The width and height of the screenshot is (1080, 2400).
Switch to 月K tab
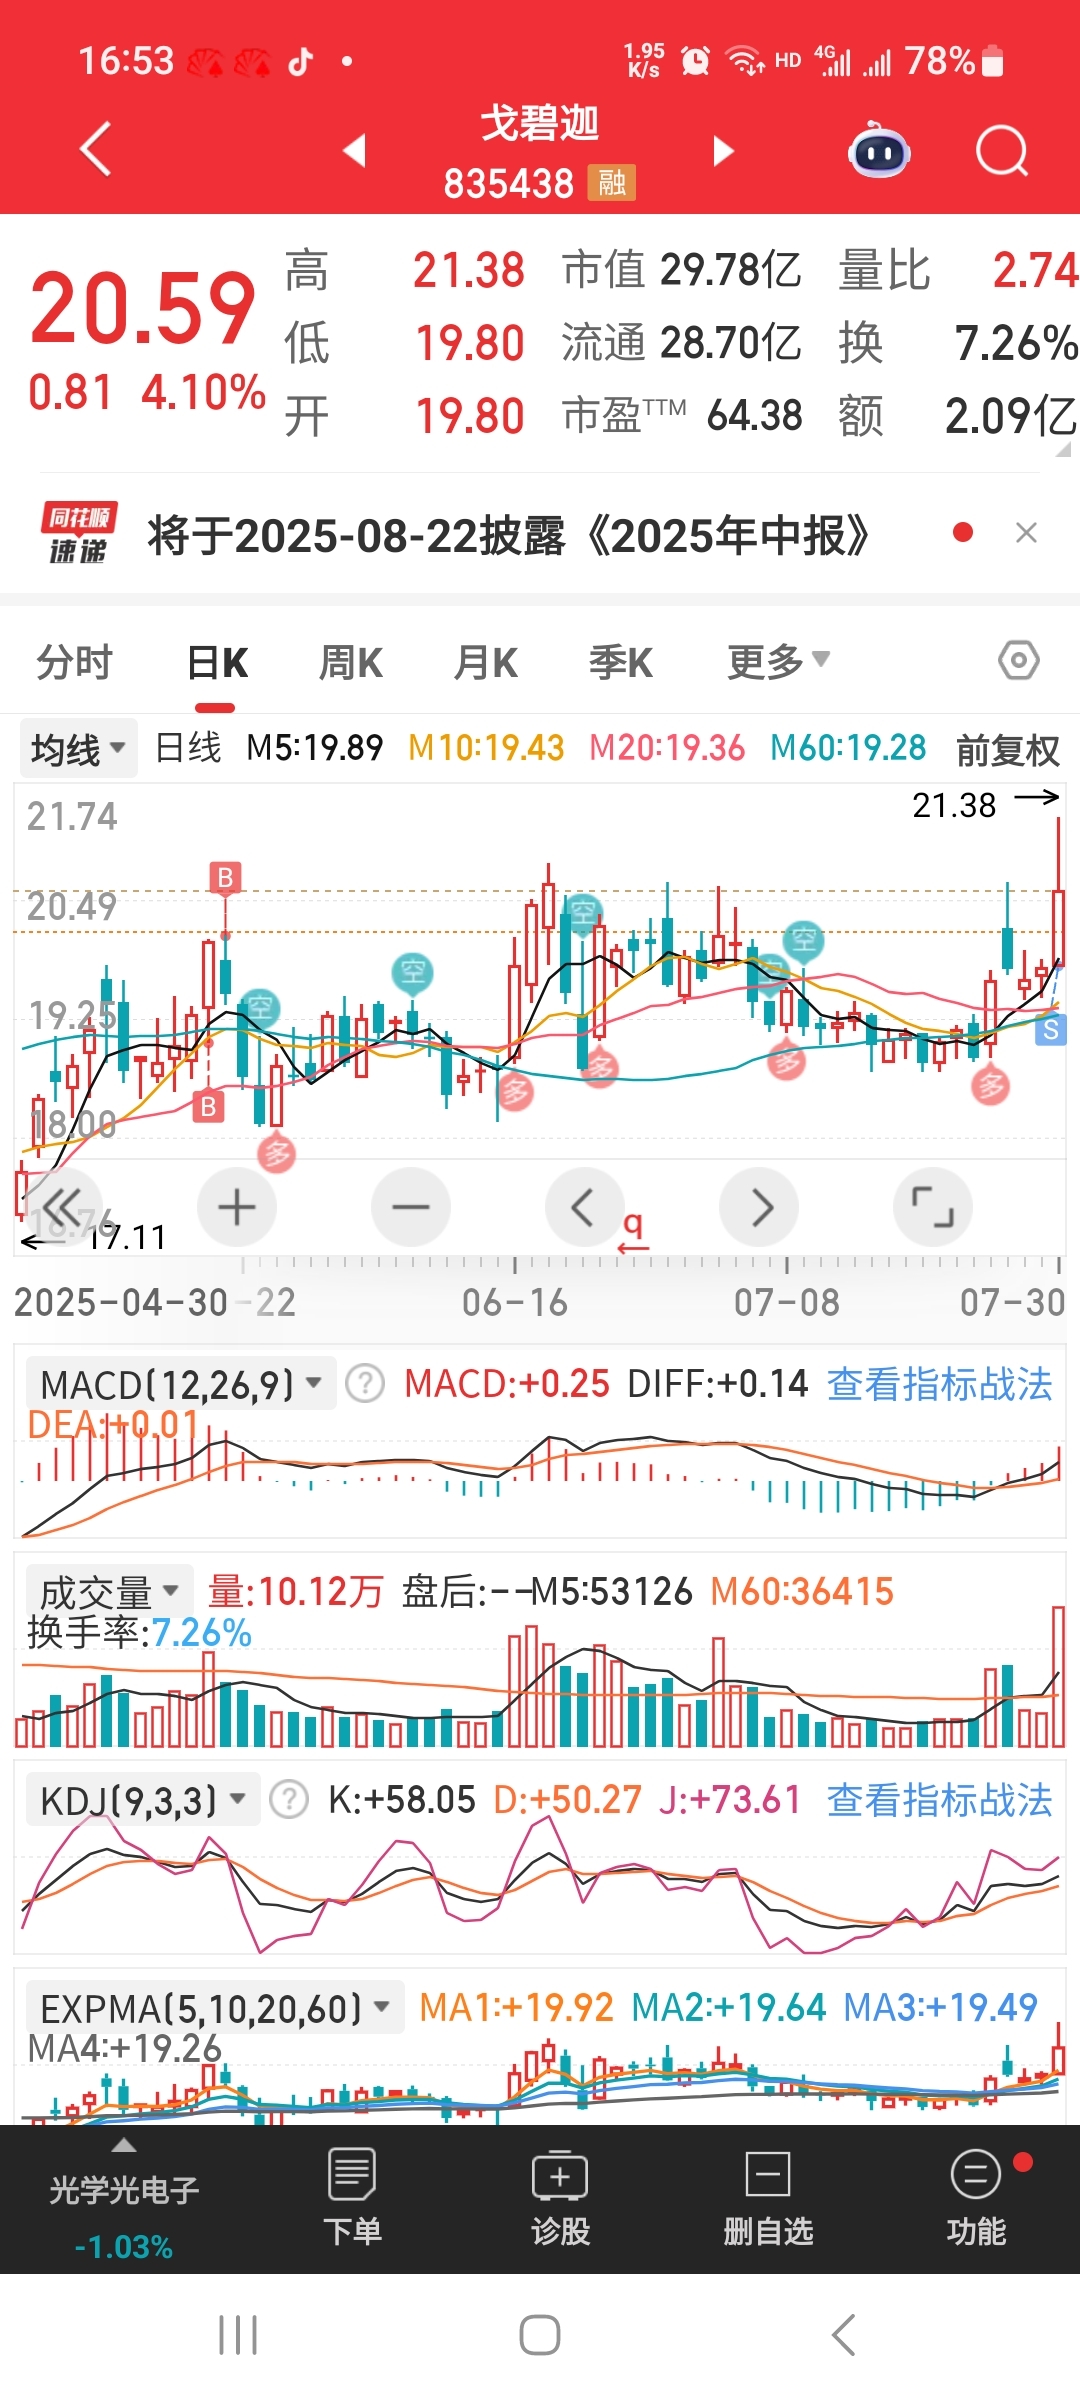tap(485, 662)
